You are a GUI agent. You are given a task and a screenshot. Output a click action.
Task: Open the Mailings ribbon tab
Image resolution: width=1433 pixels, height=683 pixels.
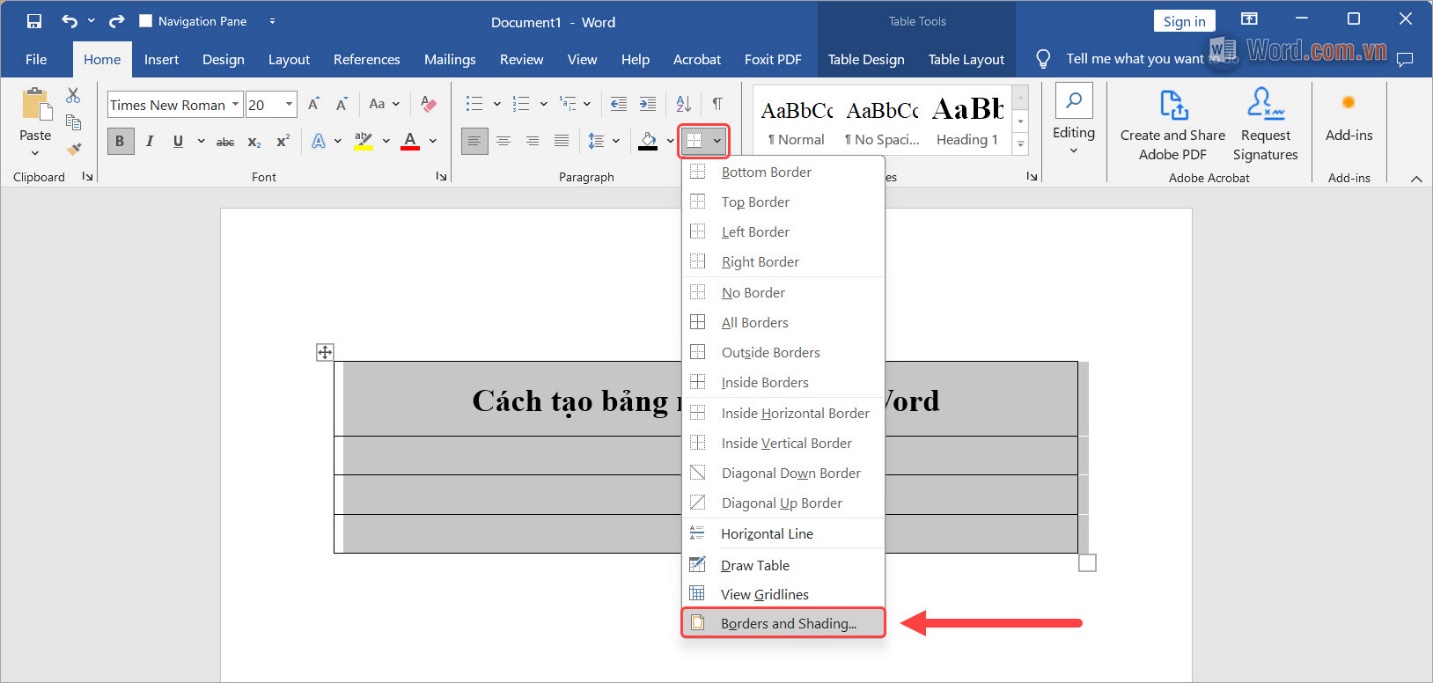click(x=450, y=59)
